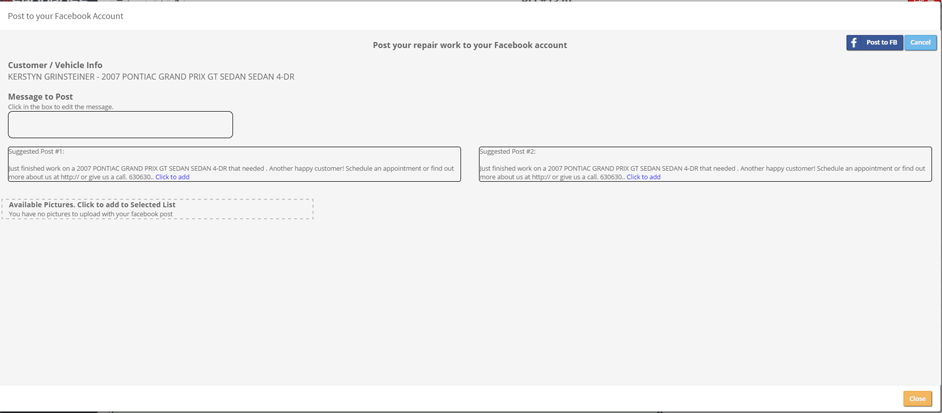This screenshot has height=413, width=942.
Task: Click 'Post to your Facebook Account' title
Action: 65,16
